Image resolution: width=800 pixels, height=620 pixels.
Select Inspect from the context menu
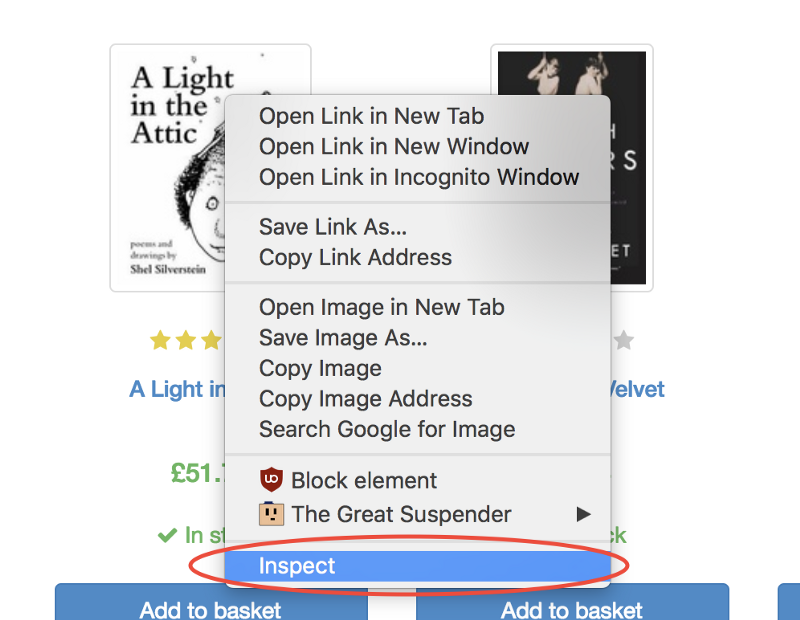(297, 566)
